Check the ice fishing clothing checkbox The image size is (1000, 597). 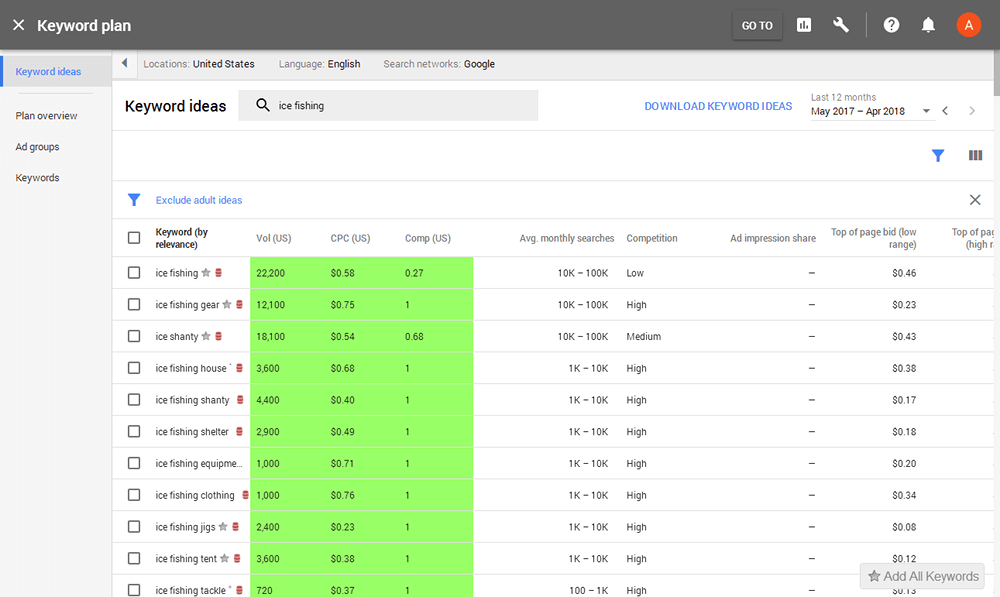[x=134, y=495]
